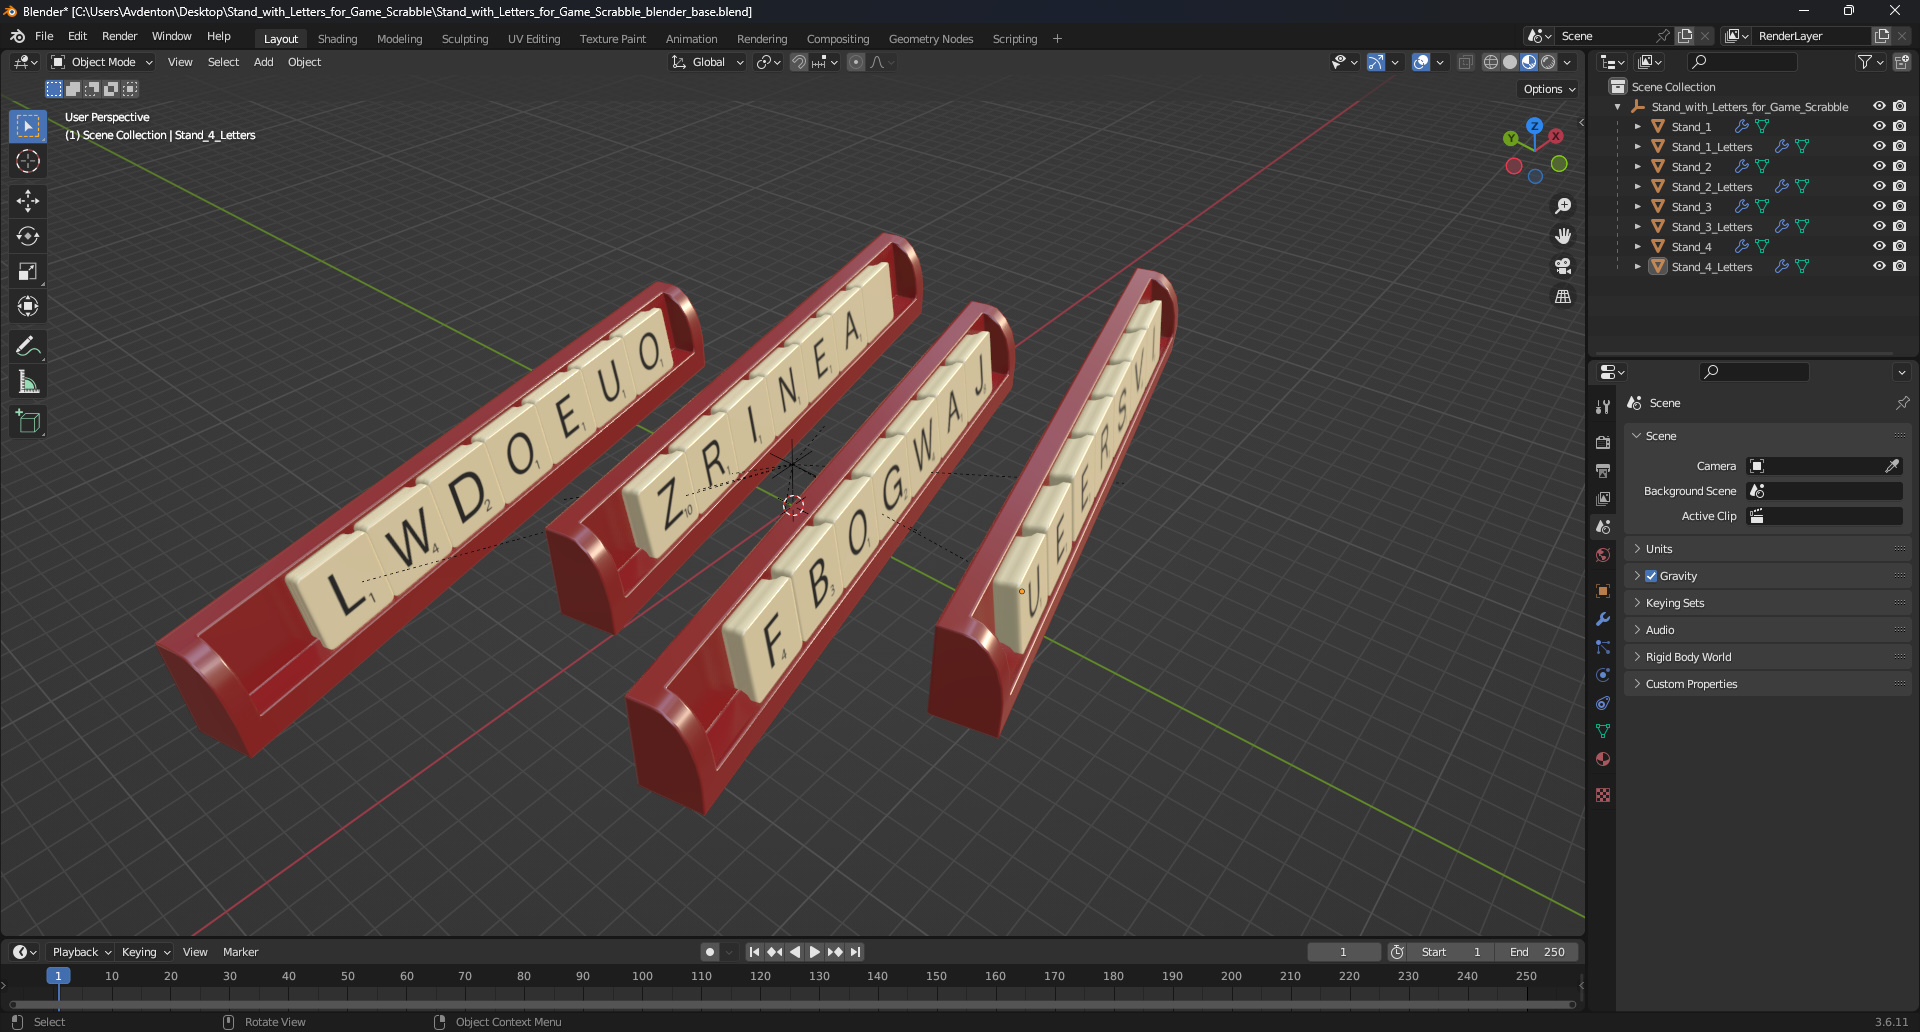Open the Tool properties tab
Viewport: 1920px width, 1032px height.
click(1603, 407)
